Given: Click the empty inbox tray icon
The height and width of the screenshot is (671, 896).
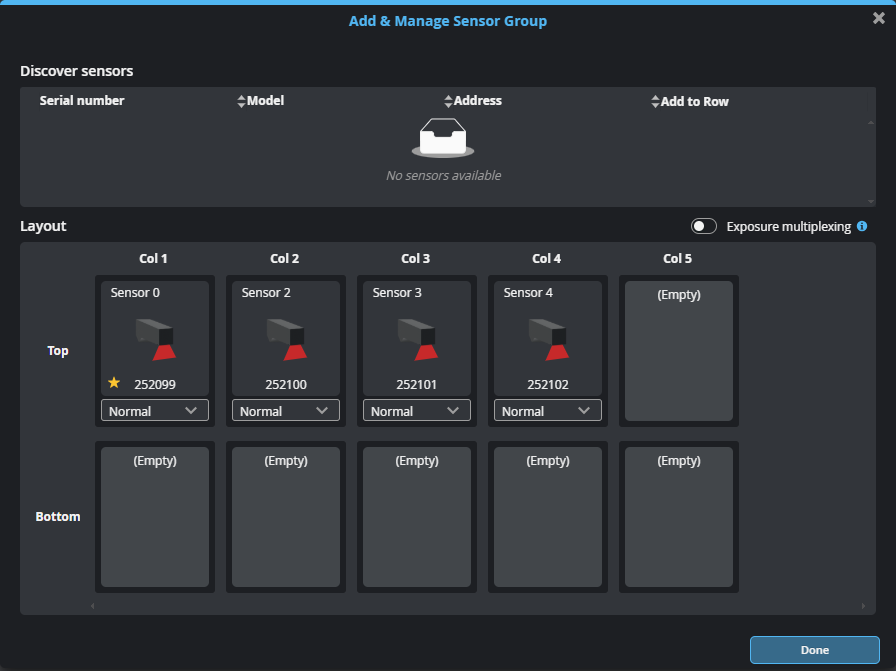Looking at the screenshot, I should click(x=443, y=138).
